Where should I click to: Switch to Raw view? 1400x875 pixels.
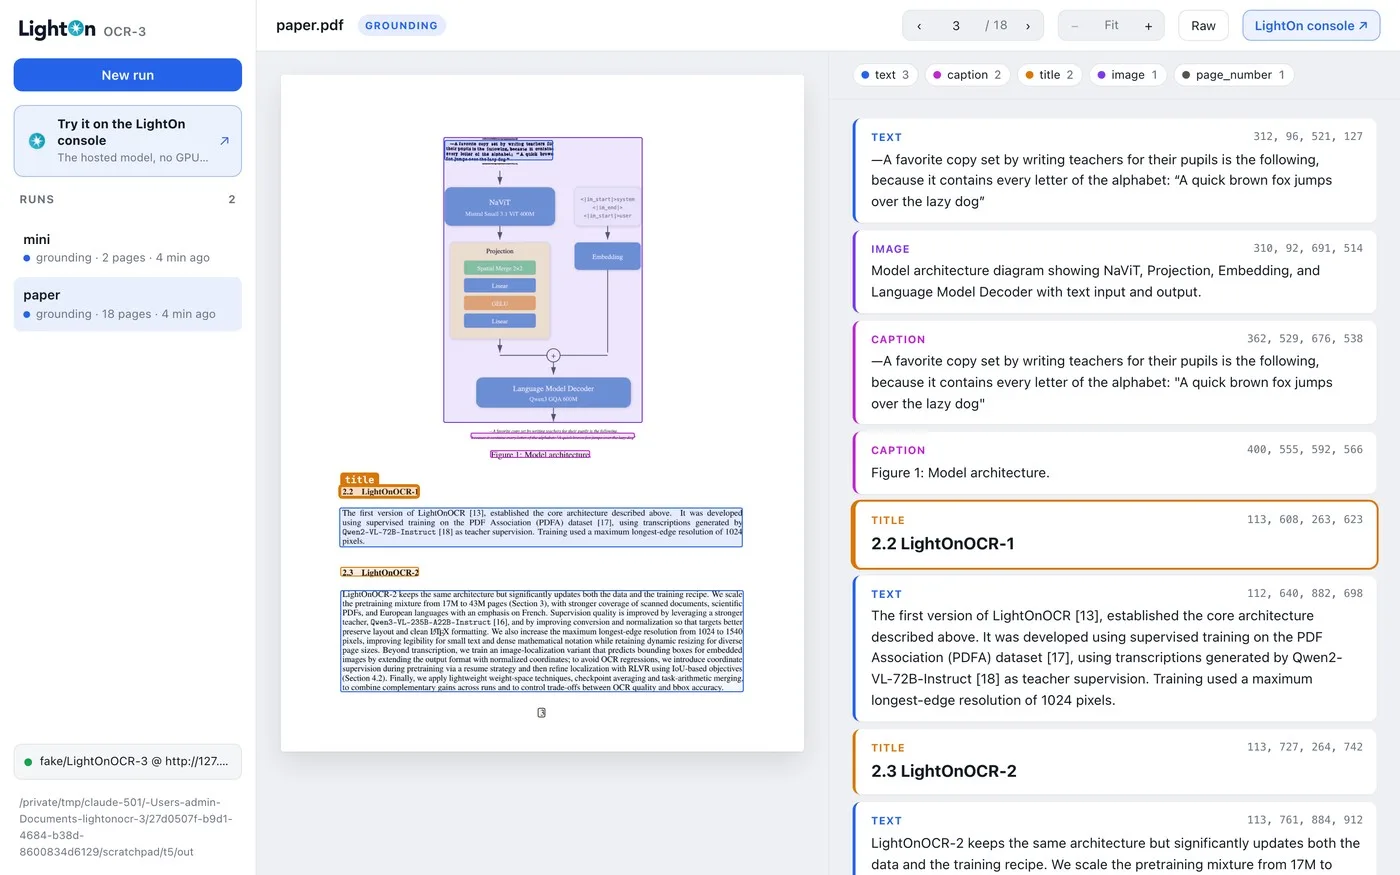1203,26
